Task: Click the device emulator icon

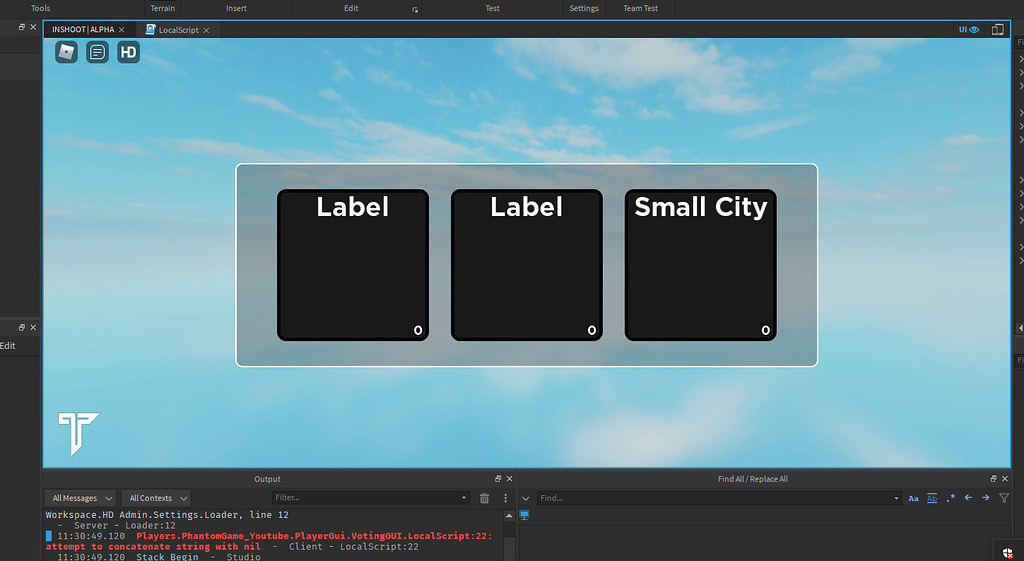Action: [997, 30]
